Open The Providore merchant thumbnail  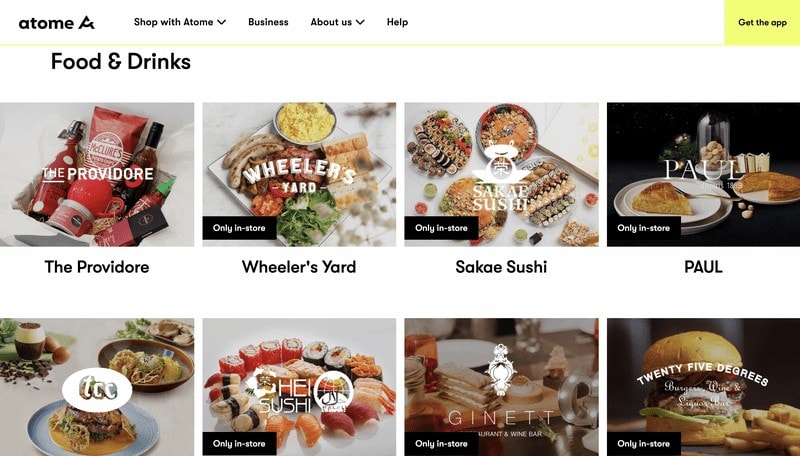(x=97, y=174)
